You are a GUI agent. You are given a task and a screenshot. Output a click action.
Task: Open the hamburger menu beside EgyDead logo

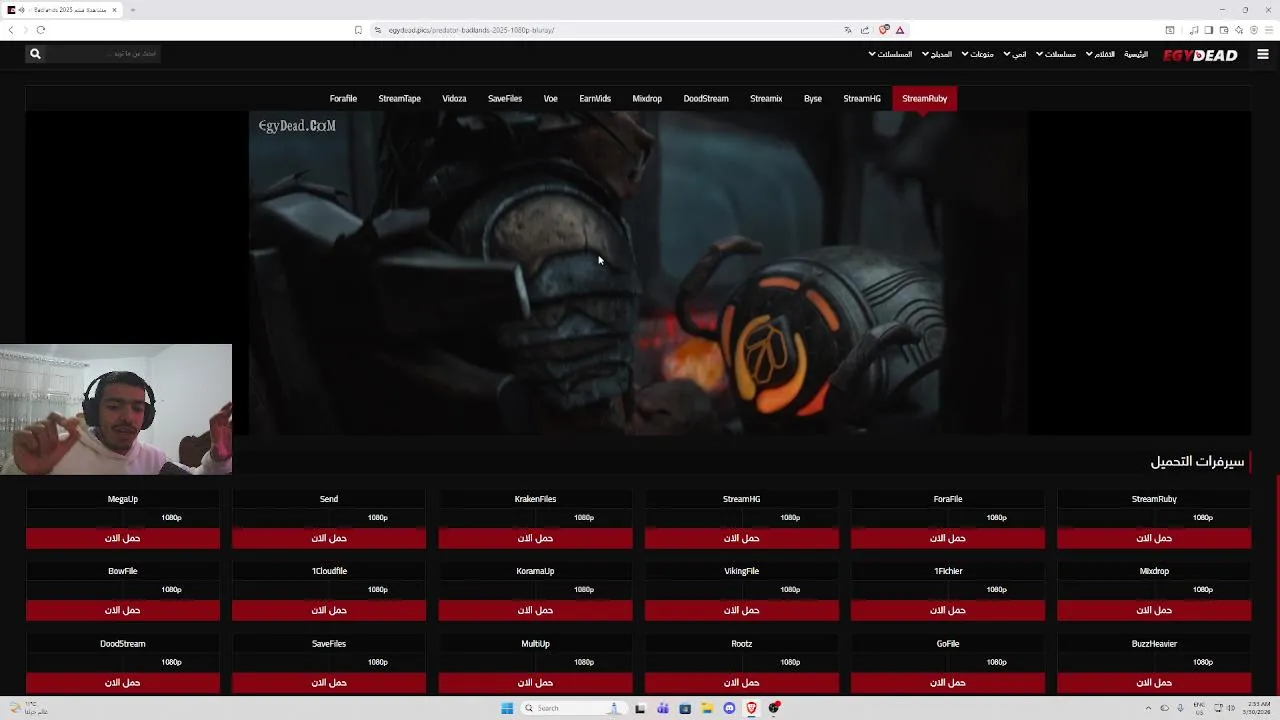click(1262, 54)
